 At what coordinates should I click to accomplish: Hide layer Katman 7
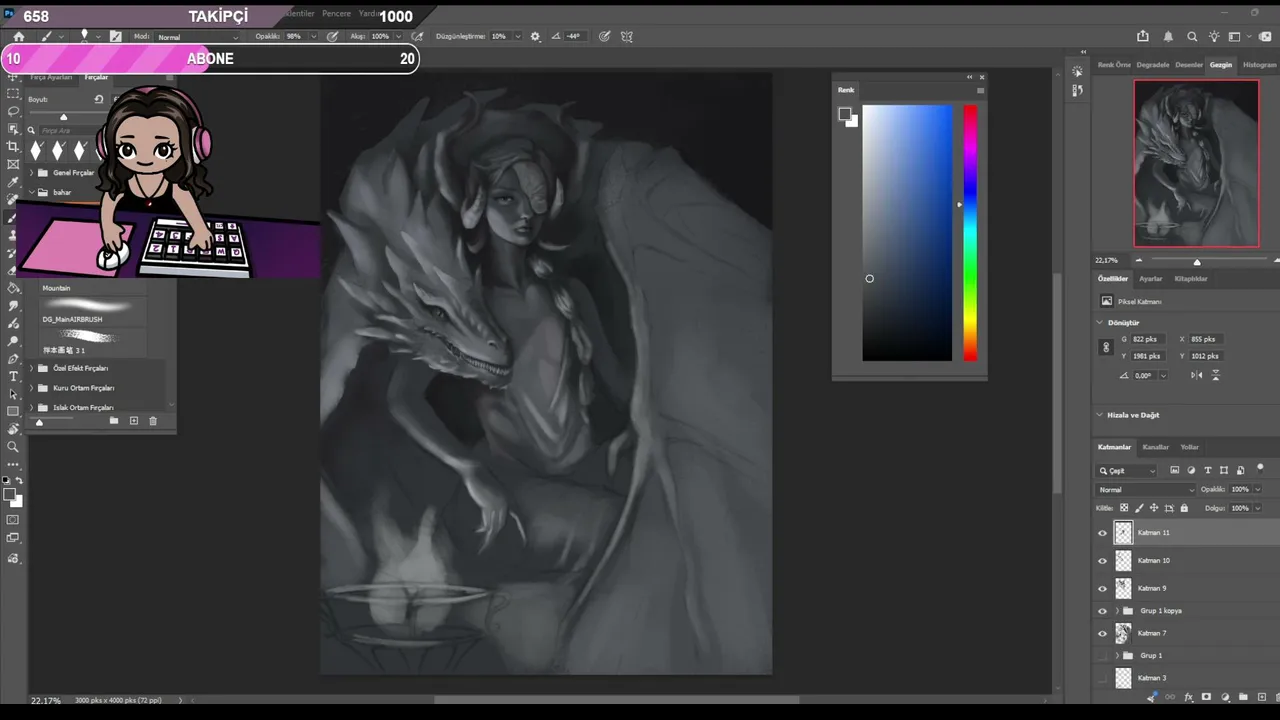pos(1103,633)
